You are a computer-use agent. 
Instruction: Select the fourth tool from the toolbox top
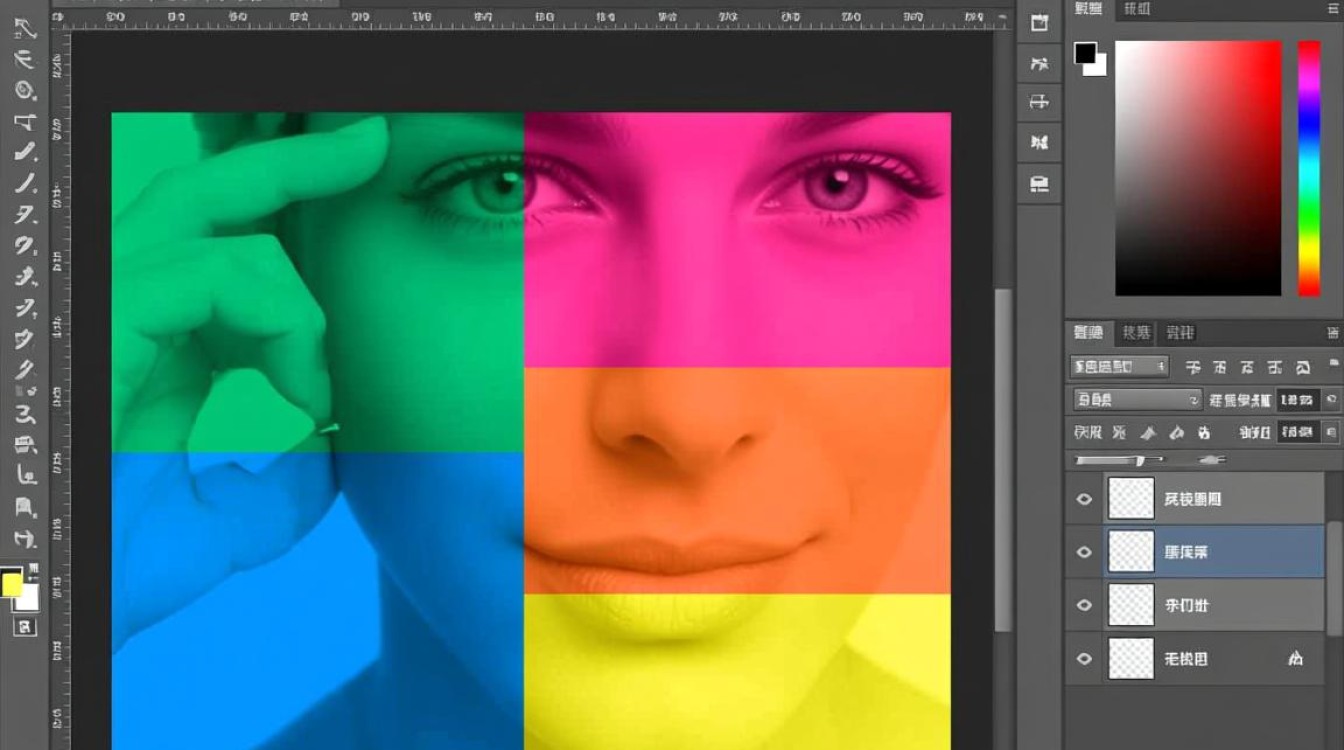pos(25,122)
